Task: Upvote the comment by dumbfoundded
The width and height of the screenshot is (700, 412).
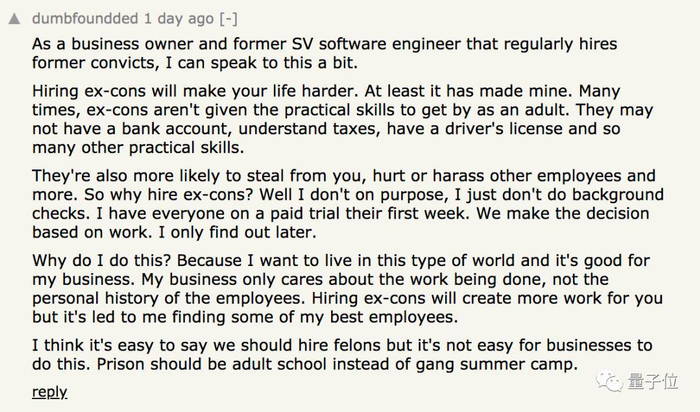Action: (x=14, y=18)
